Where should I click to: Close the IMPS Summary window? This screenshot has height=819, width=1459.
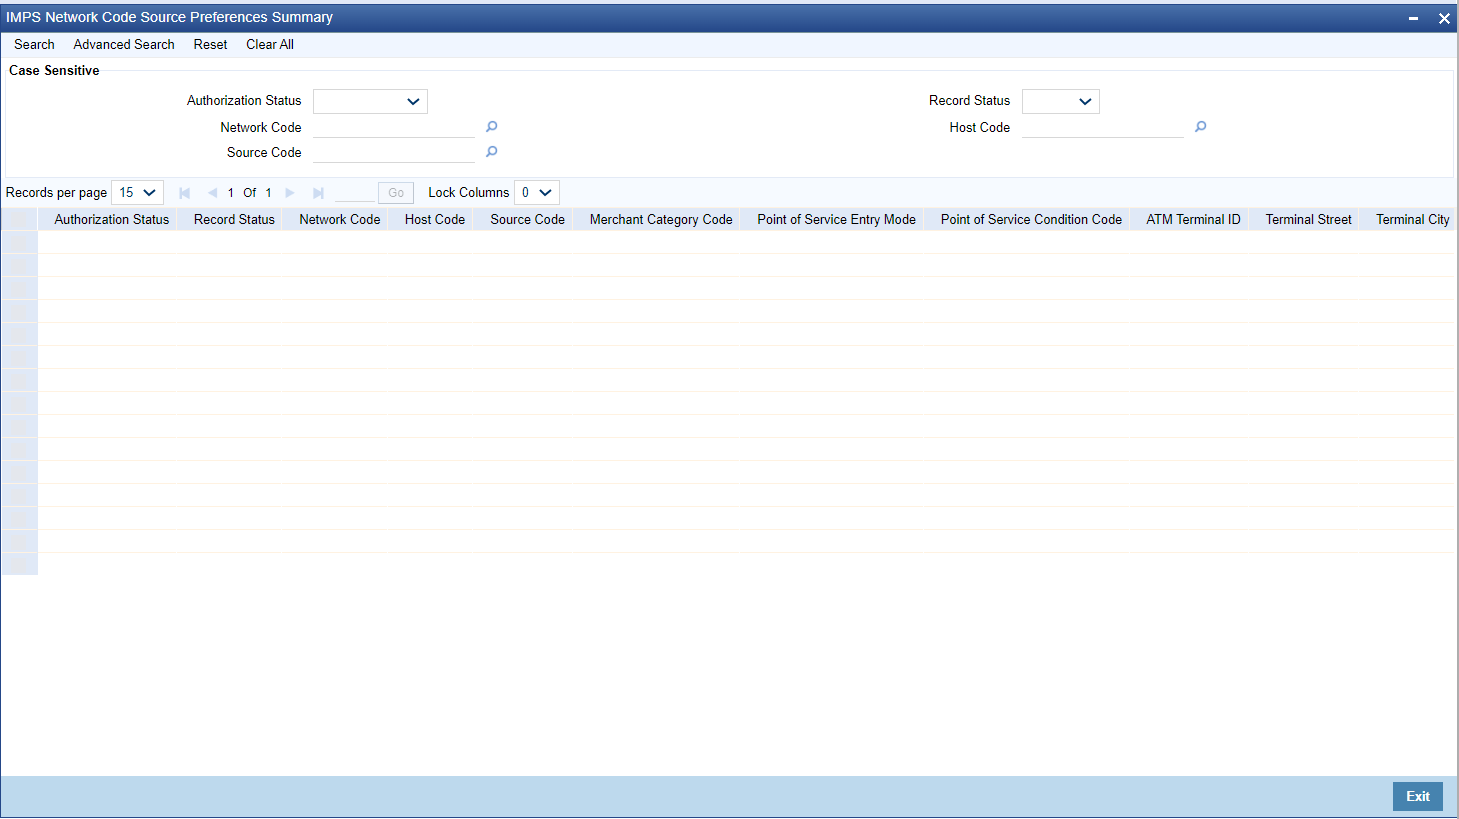tap(1444, 18)
